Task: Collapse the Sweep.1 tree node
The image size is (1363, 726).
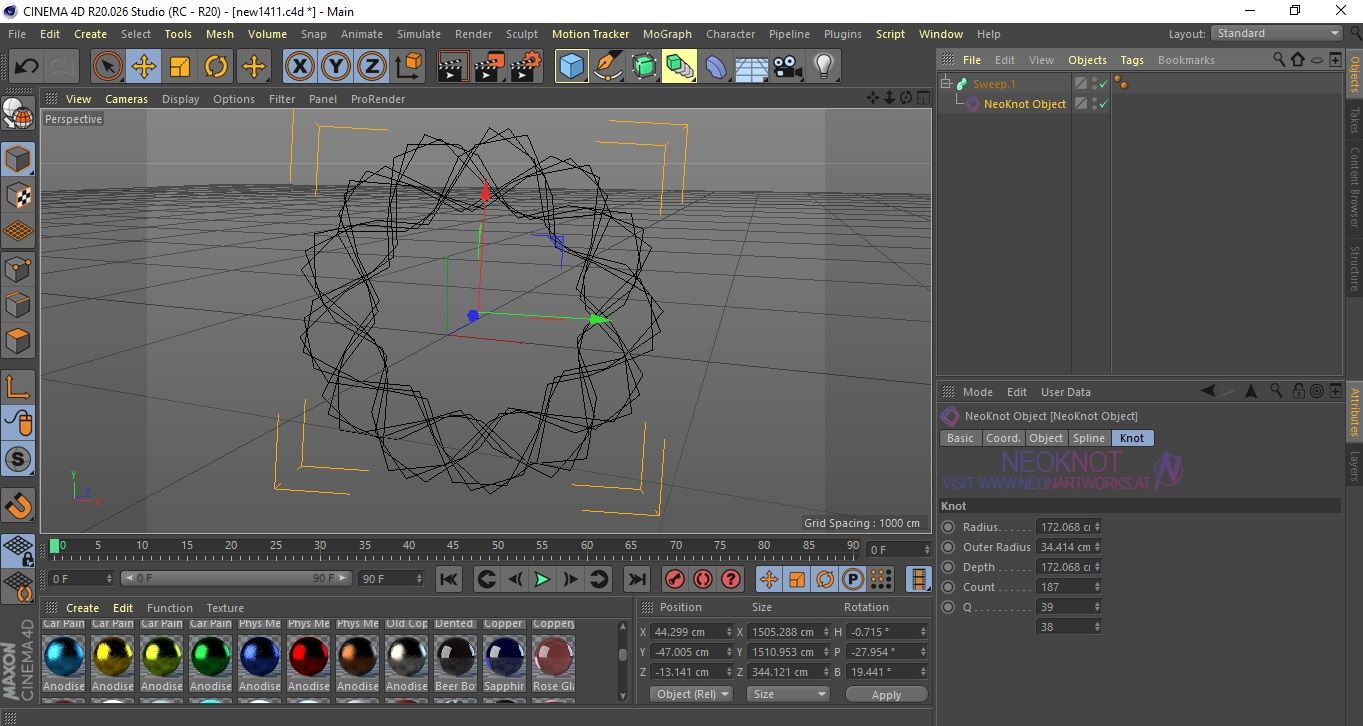Action: point(946,84)
